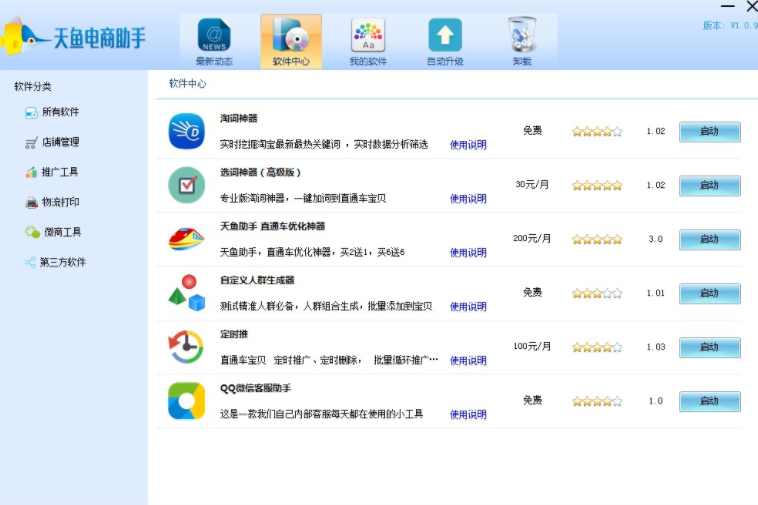The width and height of the screenshot is (758, 505).
Task: Click the 天鱼助手 直通车优化神器 title
Action: (273, 226)
